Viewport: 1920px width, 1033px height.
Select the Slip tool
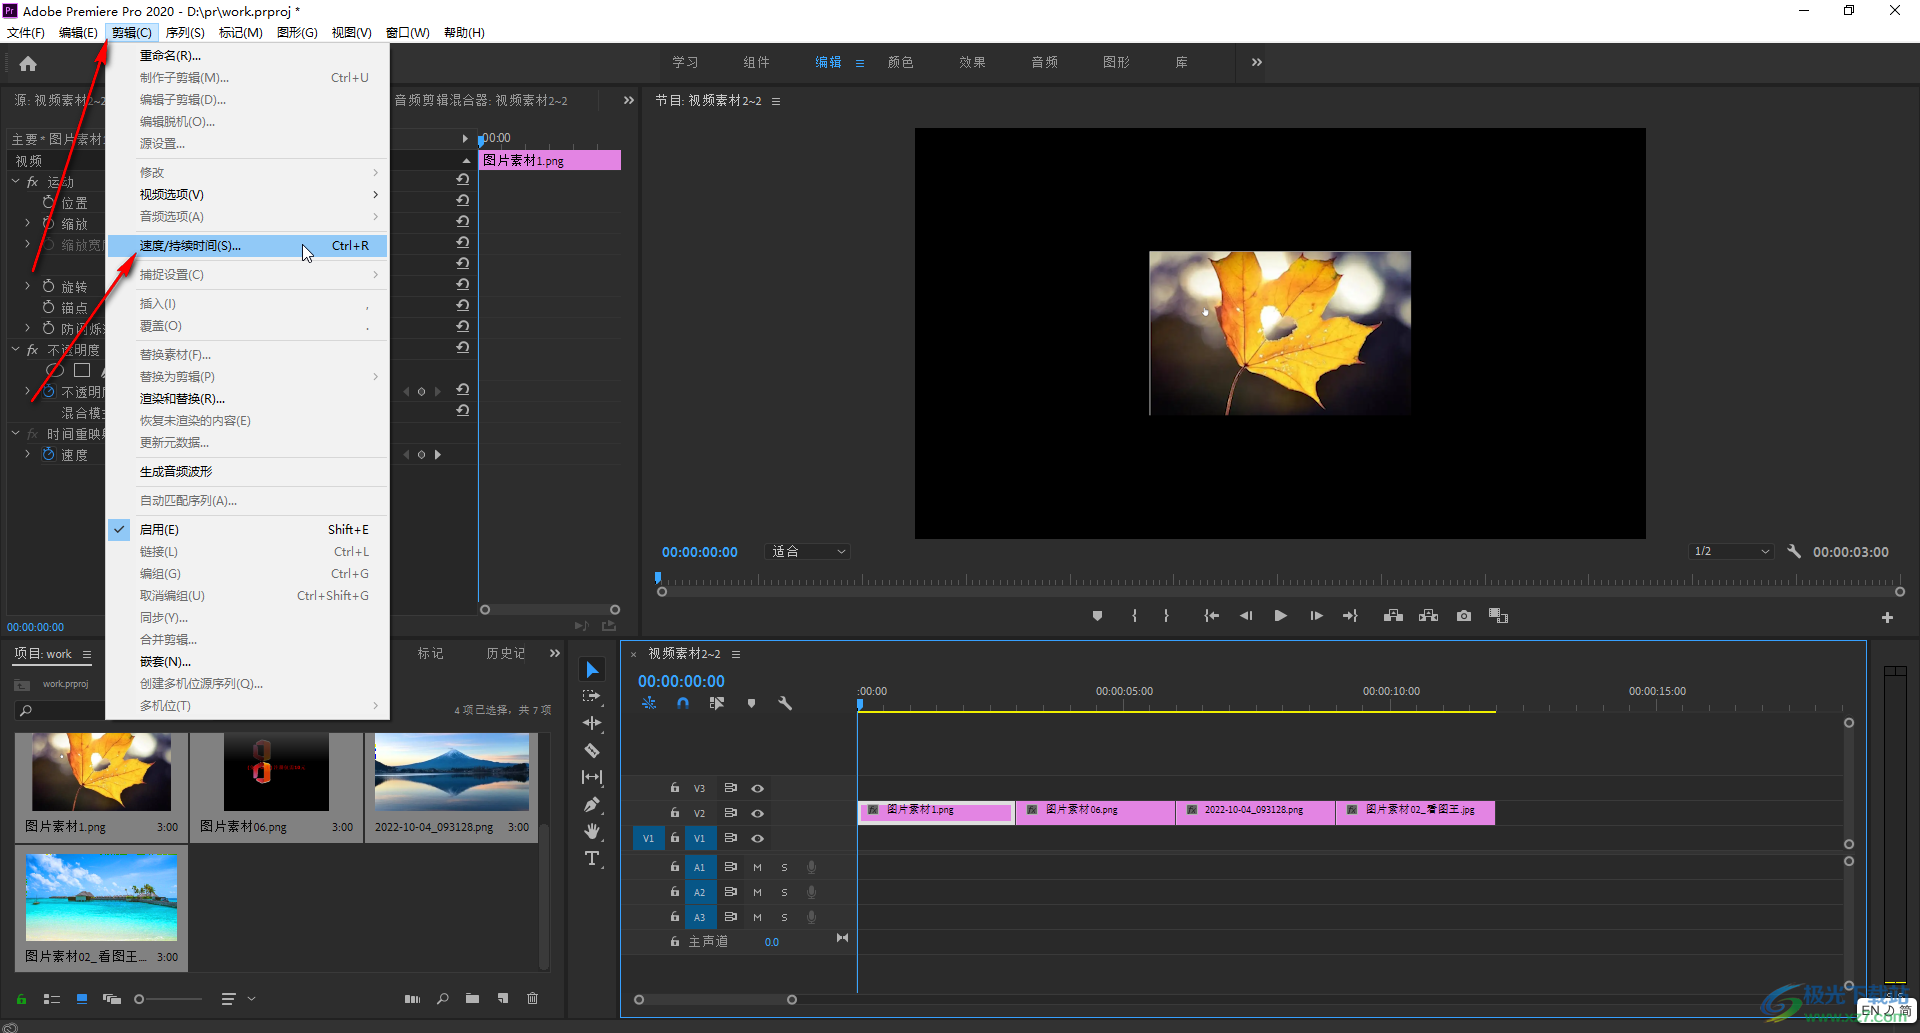click(x=592, y=777)
